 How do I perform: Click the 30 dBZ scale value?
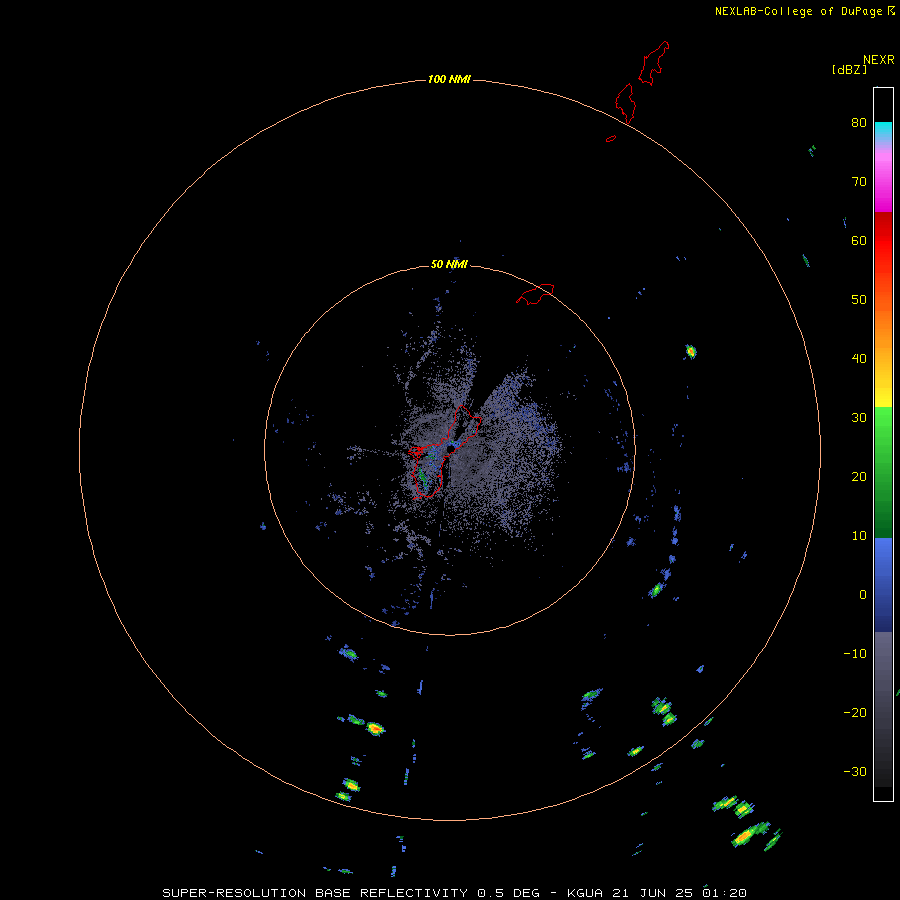(859, 417)
